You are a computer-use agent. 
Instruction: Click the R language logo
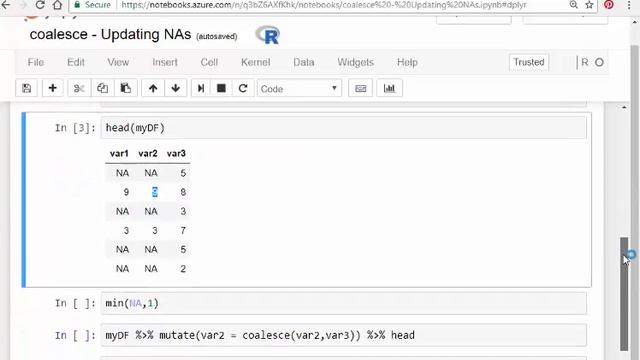[x=268, y=36]
